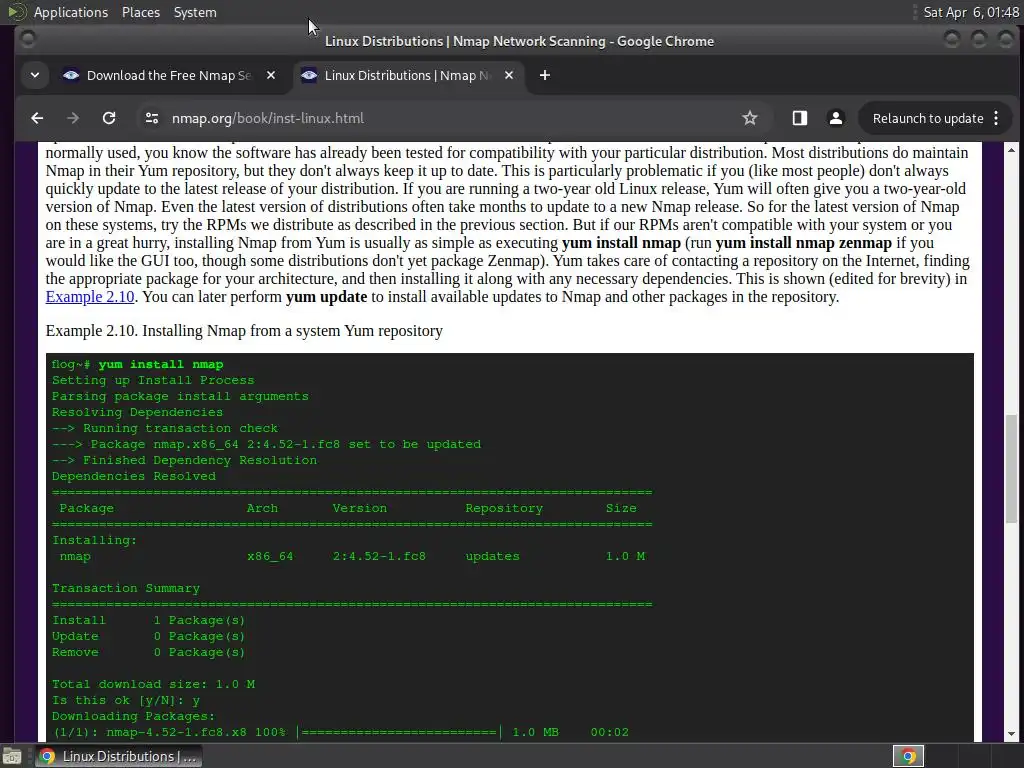The height and width of the screenshot is (768, 1024).
Task: Click 'Total download size: 1.0 M' line
Action: (x=153, y=684)
